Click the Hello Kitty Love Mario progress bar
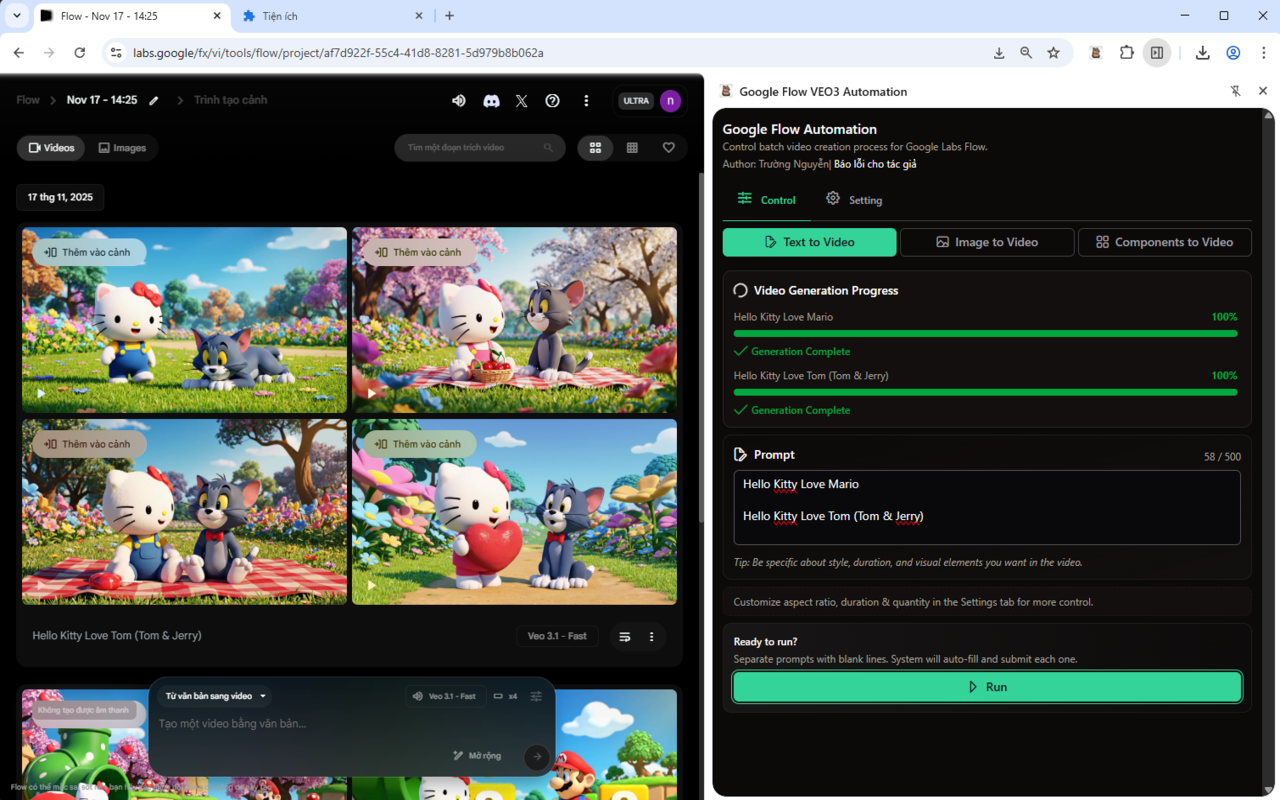1280x800 pixels. pyautogui.click(x=985, y=333)
